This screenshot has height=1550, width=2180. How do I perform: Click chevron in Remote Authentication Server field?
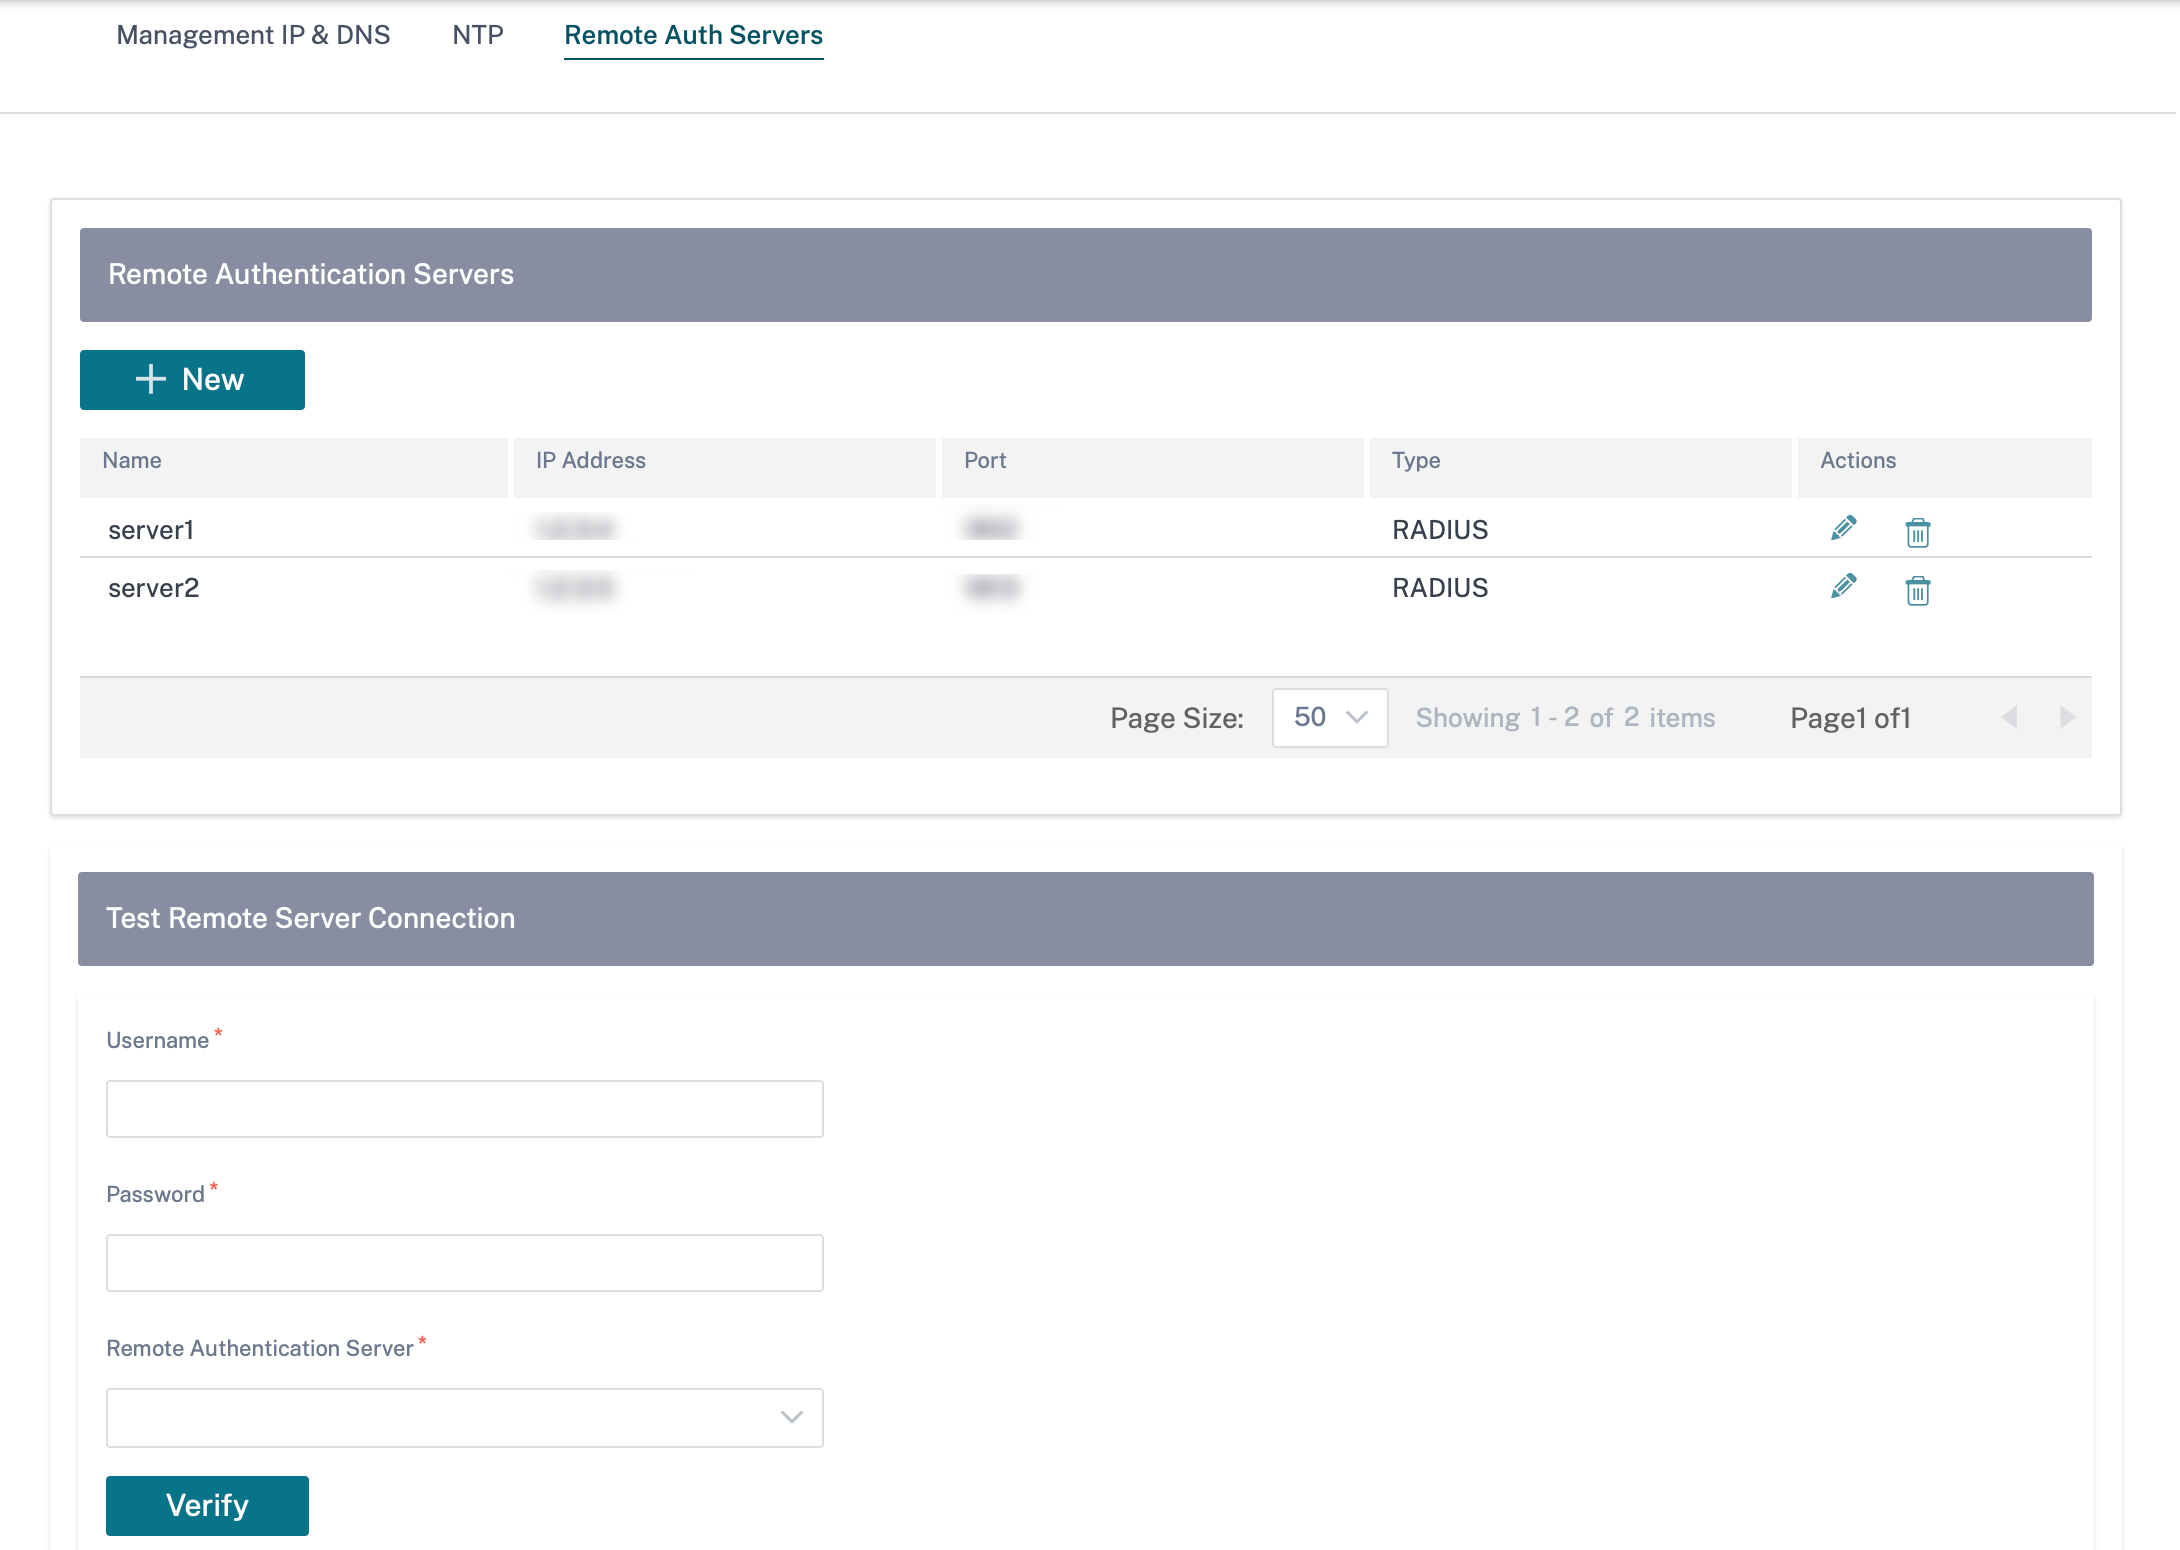click(791, 1417)
